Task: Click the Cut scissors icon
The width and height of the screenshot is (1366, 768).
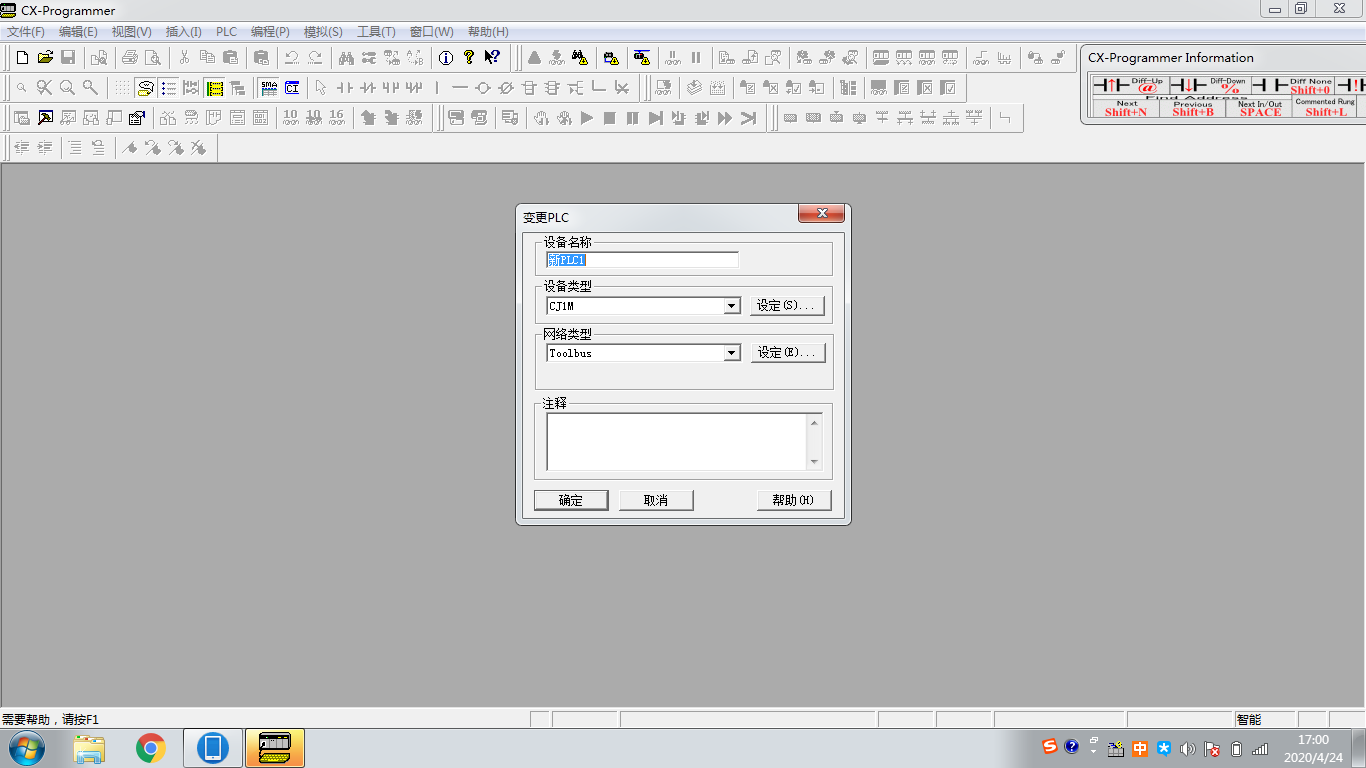Action: 184,58
